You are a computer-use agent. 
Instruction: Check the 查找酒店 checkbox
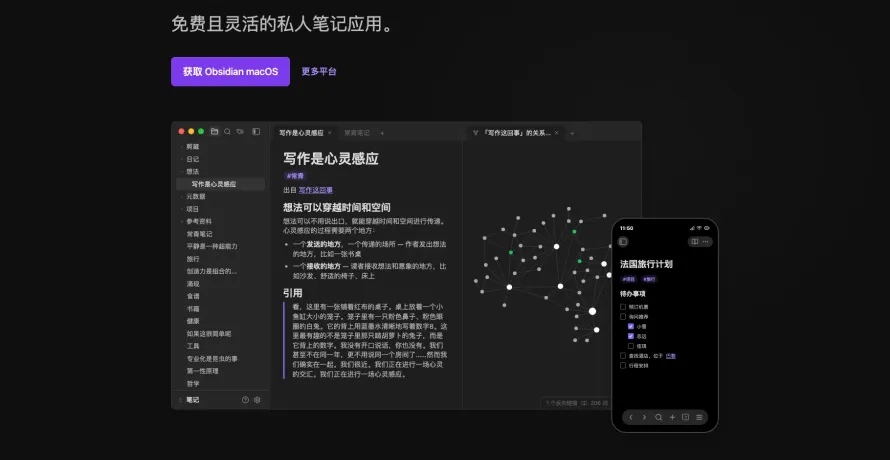click(623, 356)
